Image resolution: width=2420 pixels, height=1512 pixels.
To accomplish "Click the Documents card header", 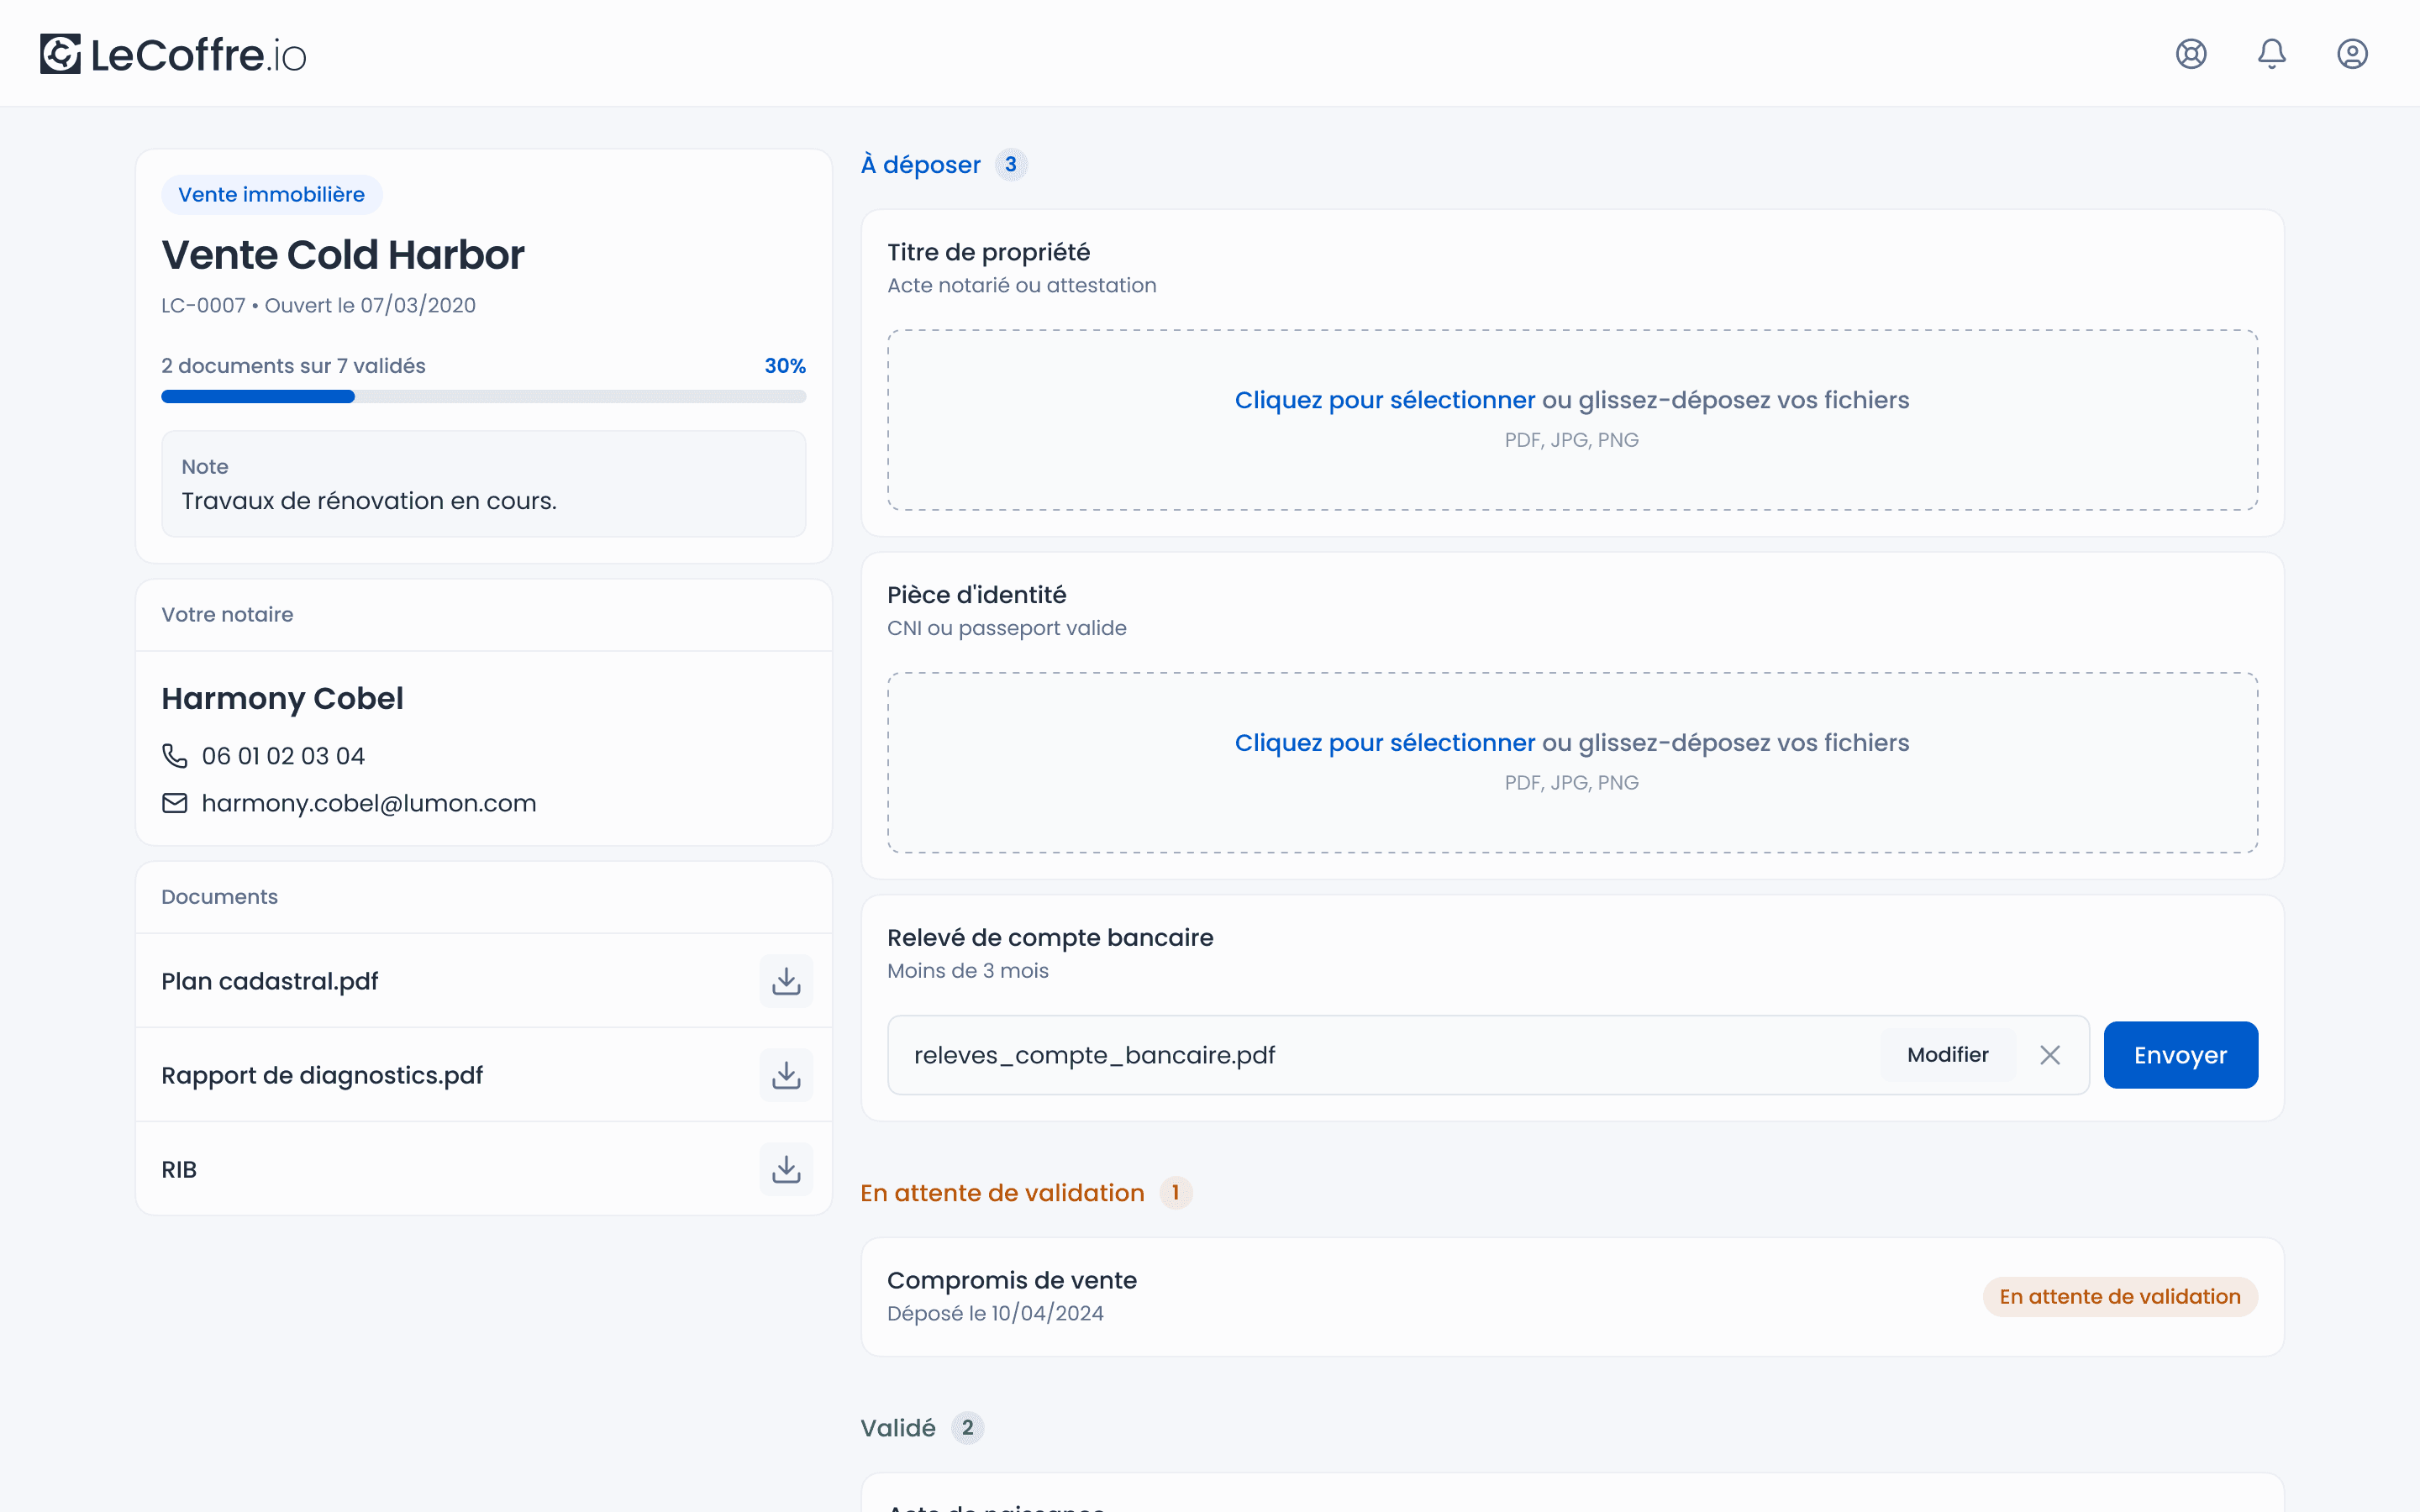I will pyautogui.click(x=484, y=897).
